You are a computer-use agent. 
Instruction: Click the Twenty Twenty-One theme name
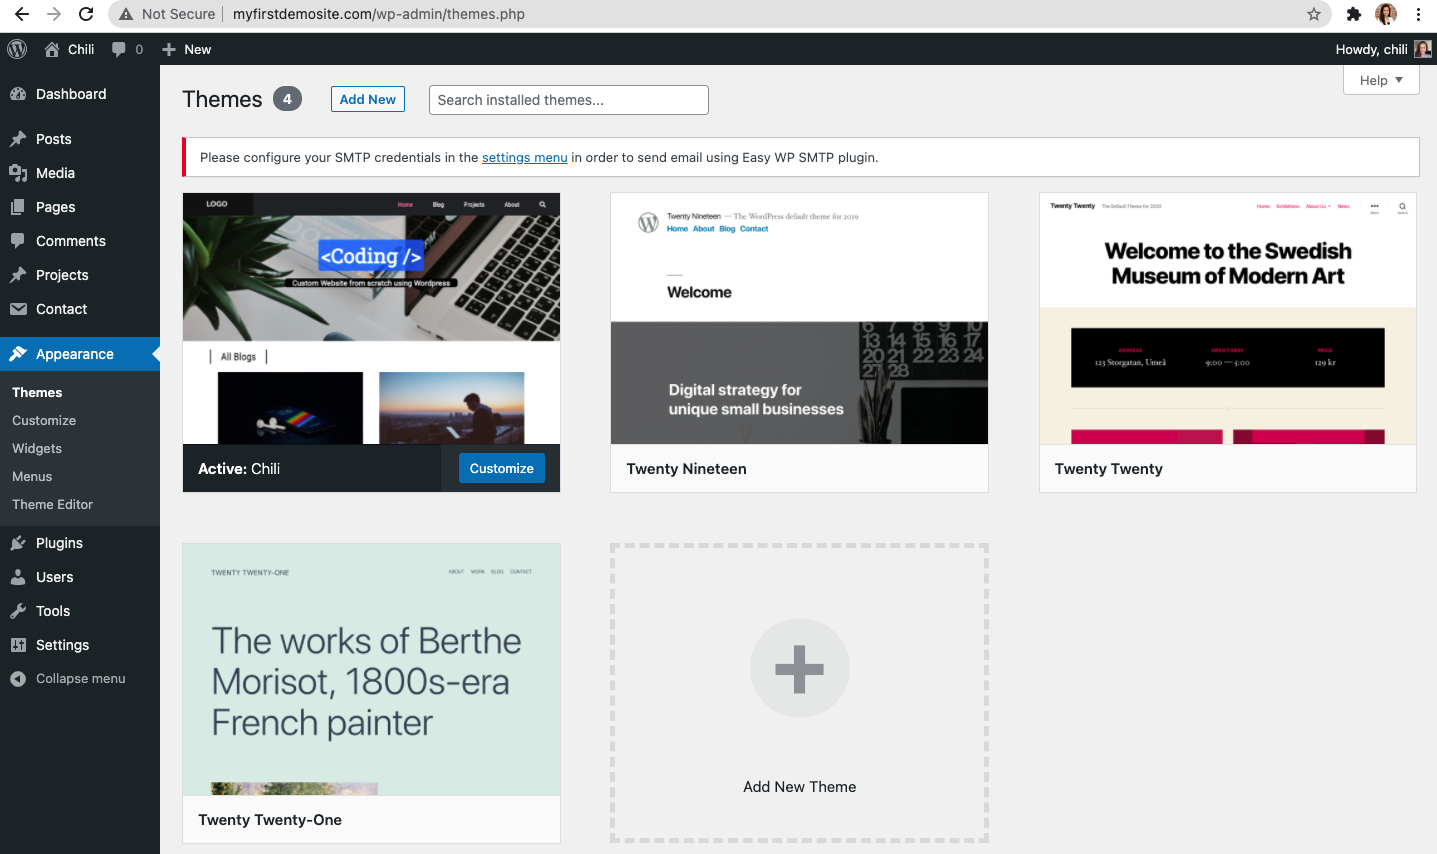click(x=270, y=820)
